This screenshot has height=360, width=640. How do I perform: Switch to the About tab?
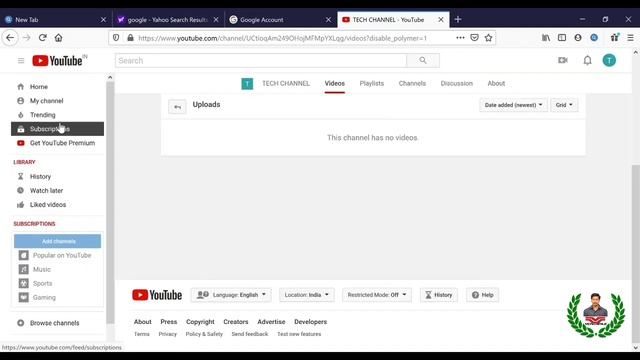496,84
